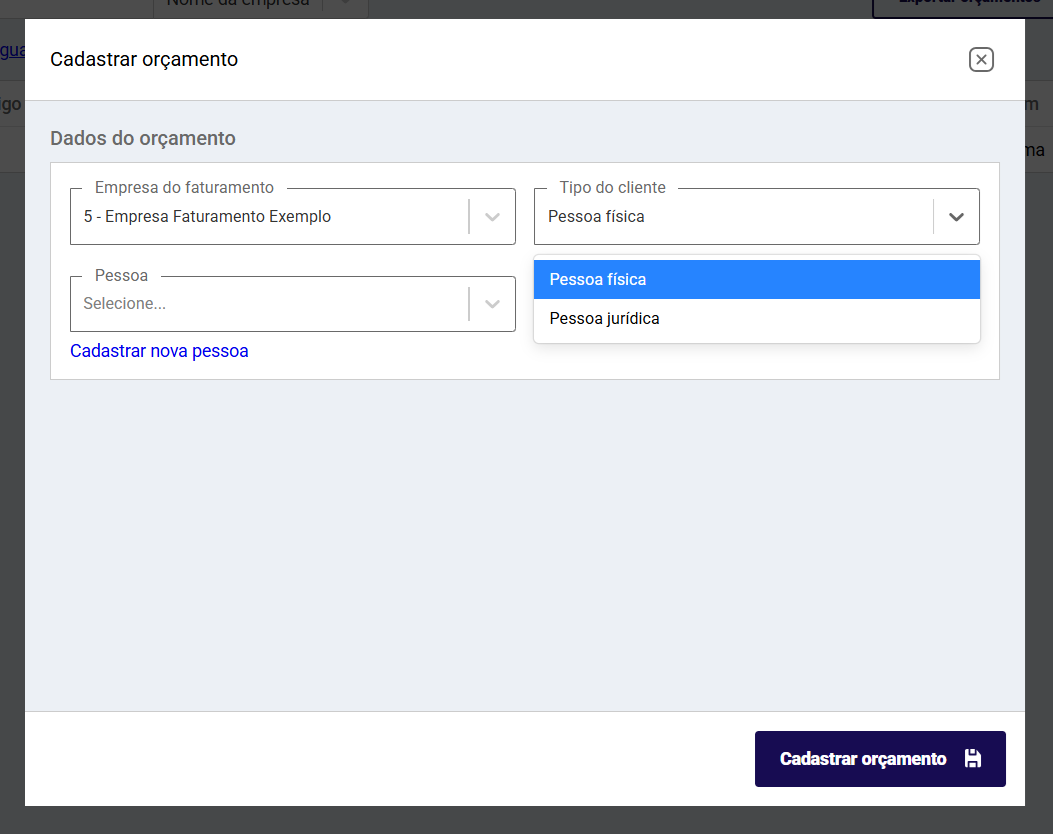
Task: Click the Tipo do cliente selected value
Action: tap(596, 217)
